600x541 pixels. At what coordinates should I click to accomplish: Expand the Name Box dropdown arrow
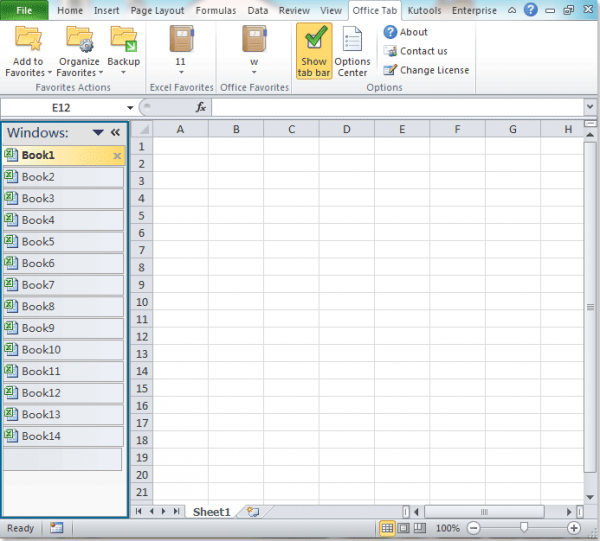pos(130,108)
